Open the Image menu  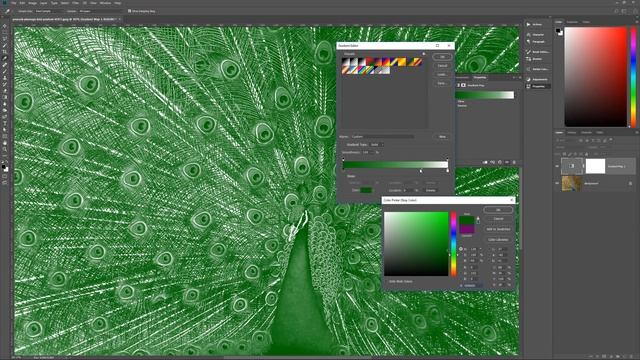32,3
